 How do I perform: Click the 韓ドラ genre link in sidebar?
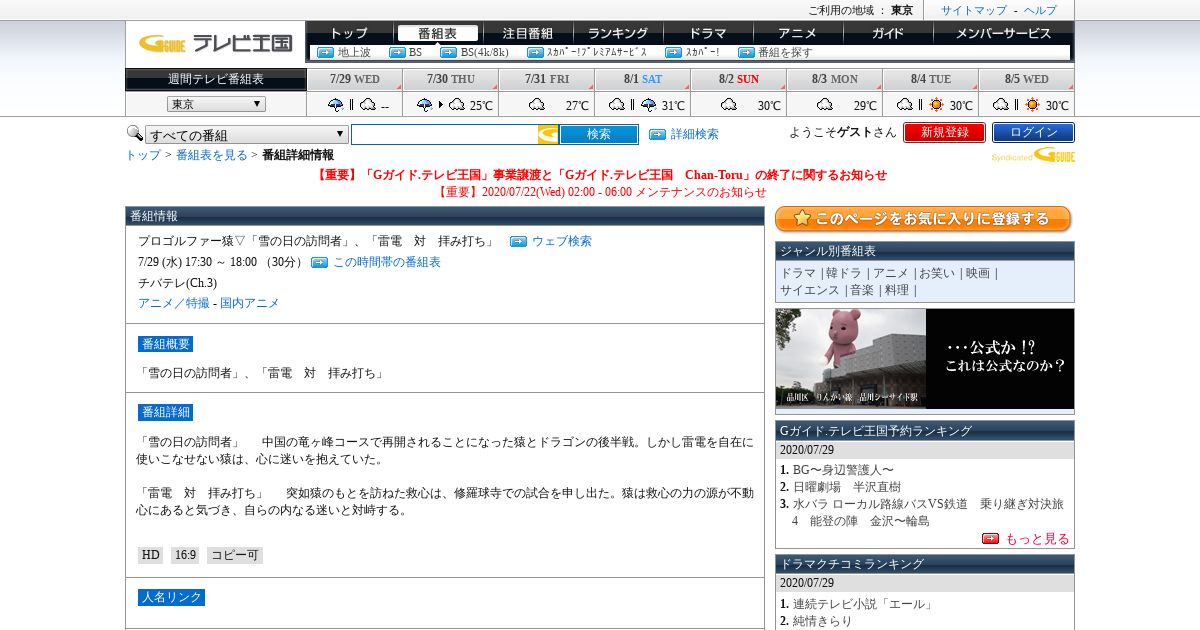844,273
